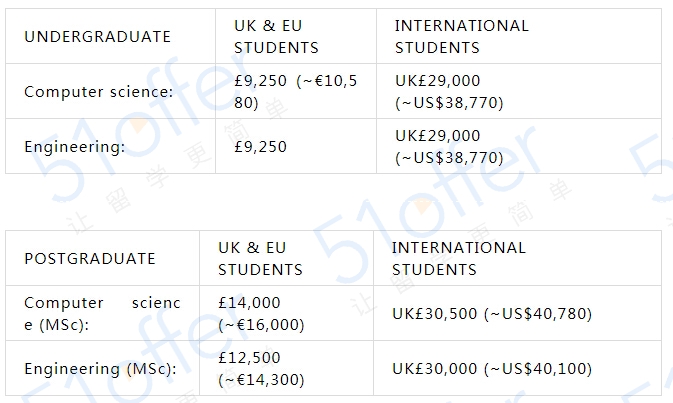Click the Engineering £9,250 cell
The width and height of the screenshot is (673, 403).
tap(296, 146)
